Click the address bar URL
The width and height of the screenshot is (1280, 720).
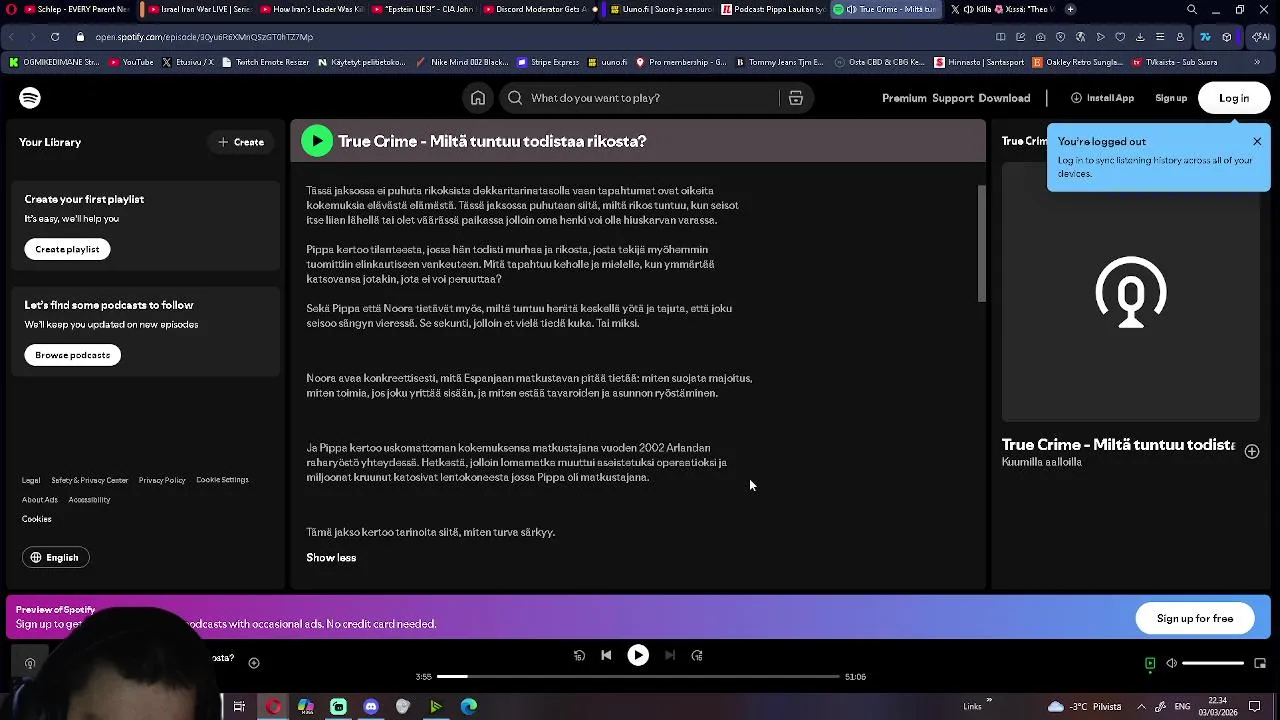tap(204, 37)
